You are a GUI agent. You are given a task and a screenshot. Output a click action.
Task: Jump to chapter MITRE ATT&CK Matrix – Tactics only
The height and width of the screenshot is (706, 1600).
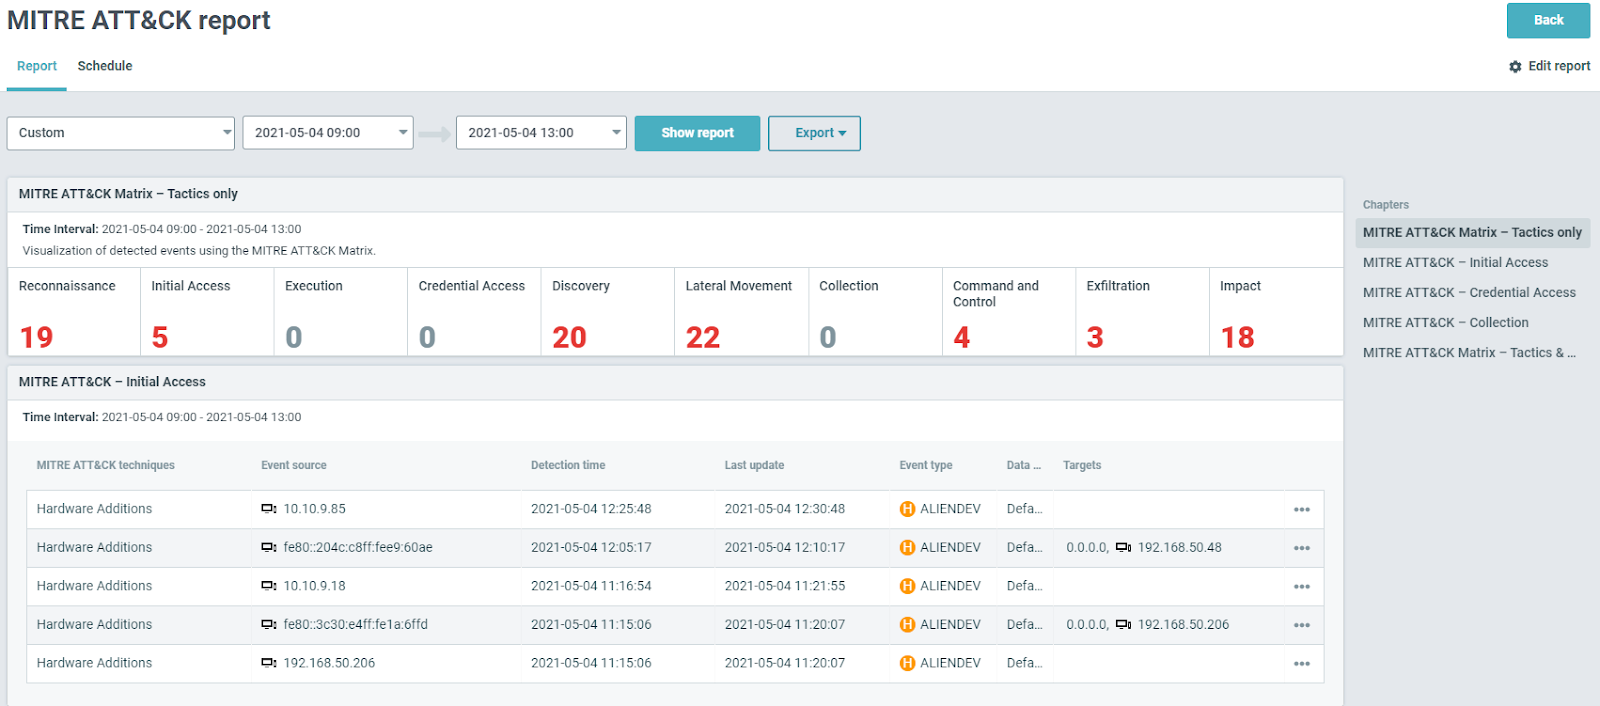tap(1472, 232)
